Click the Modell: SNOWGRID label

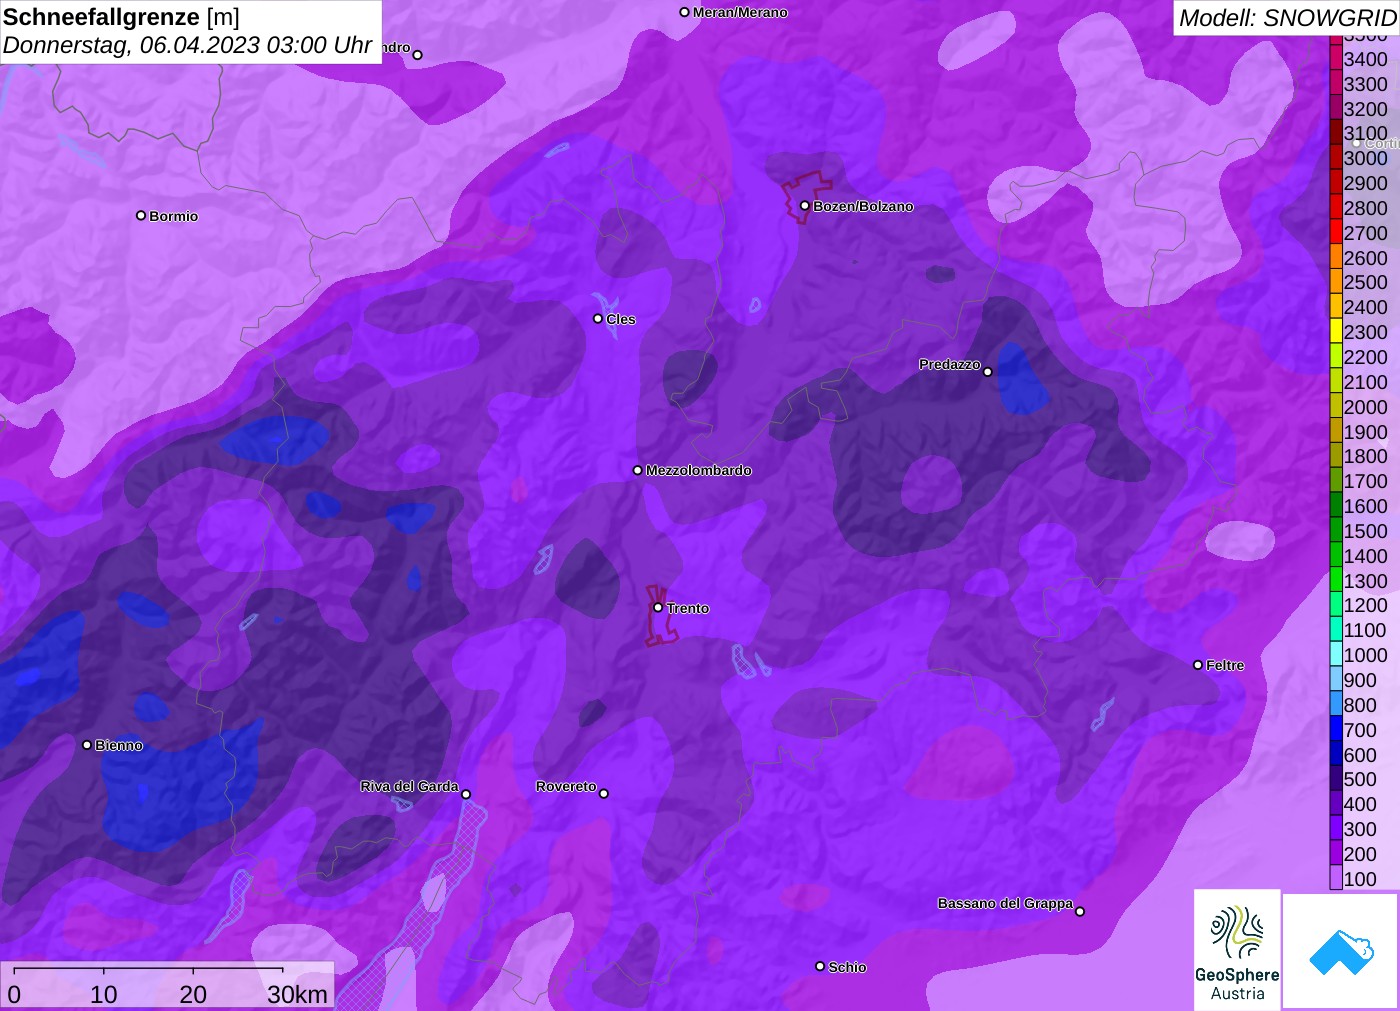point(1288,18)
